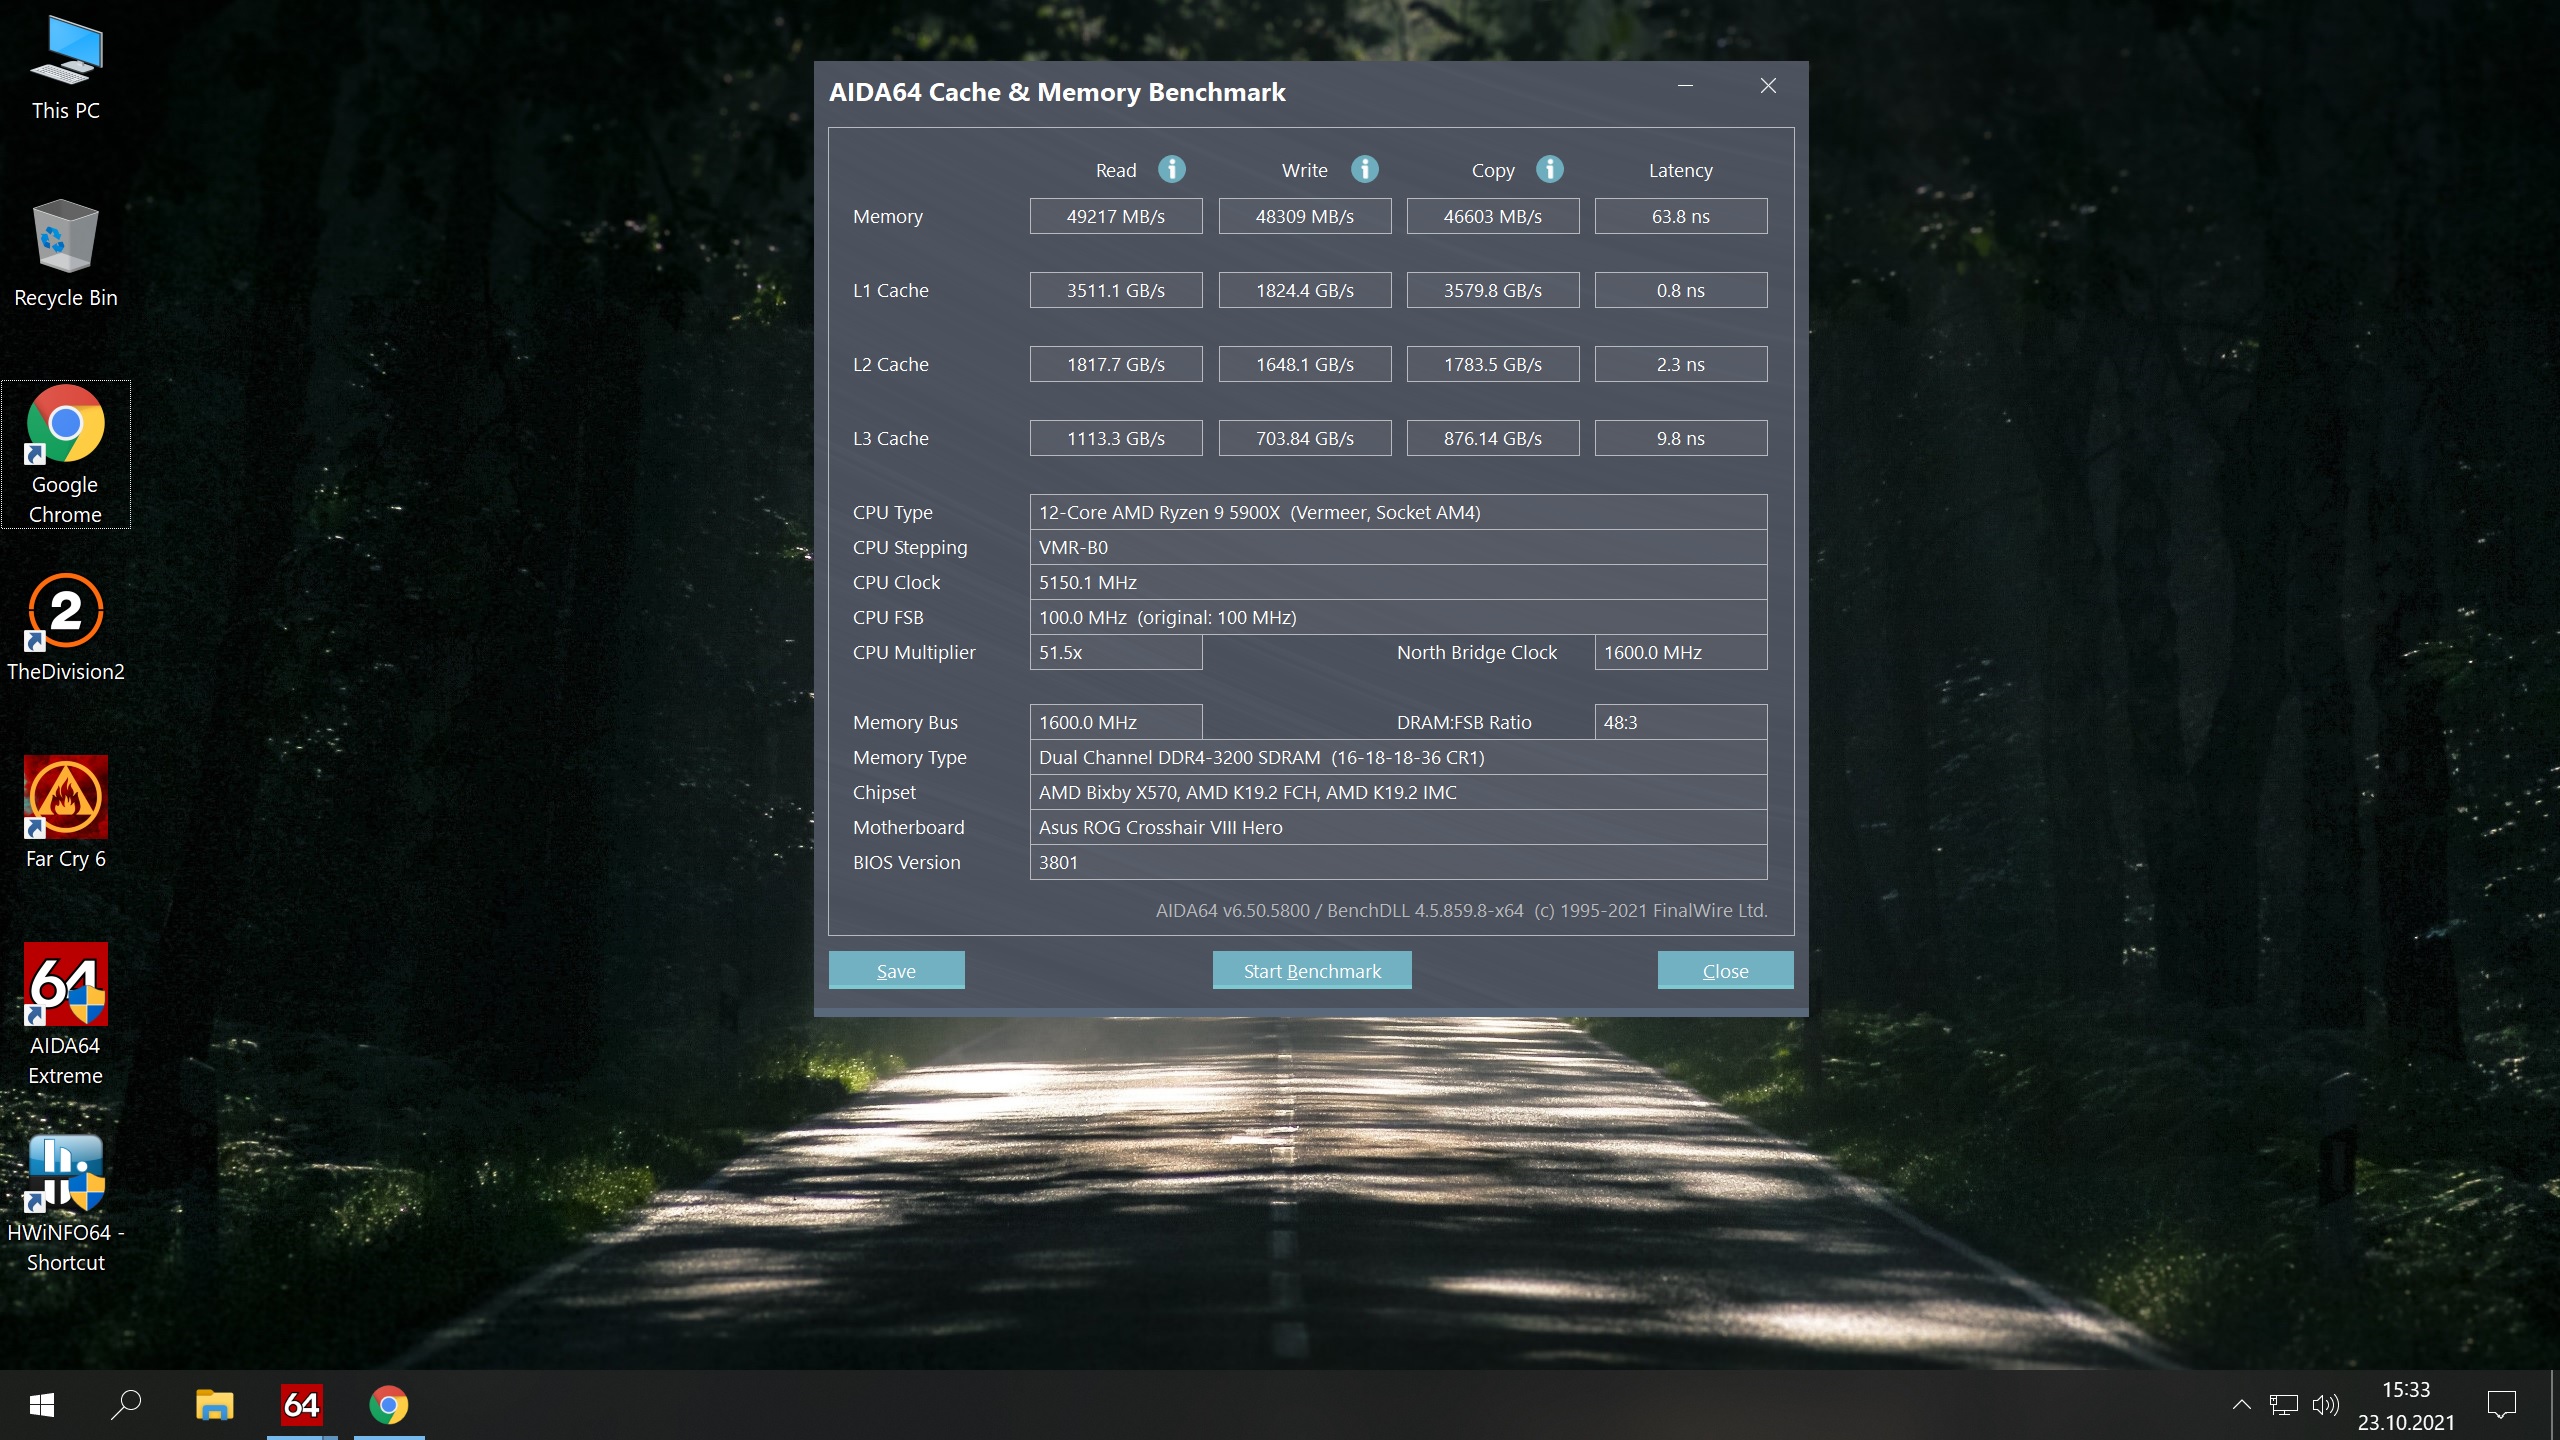Image resolution: width=2560 pixels, height=1440 pixels.
Task: Click the Memory Type DDR4-3200 field
Action: [x=1398, y=757]
